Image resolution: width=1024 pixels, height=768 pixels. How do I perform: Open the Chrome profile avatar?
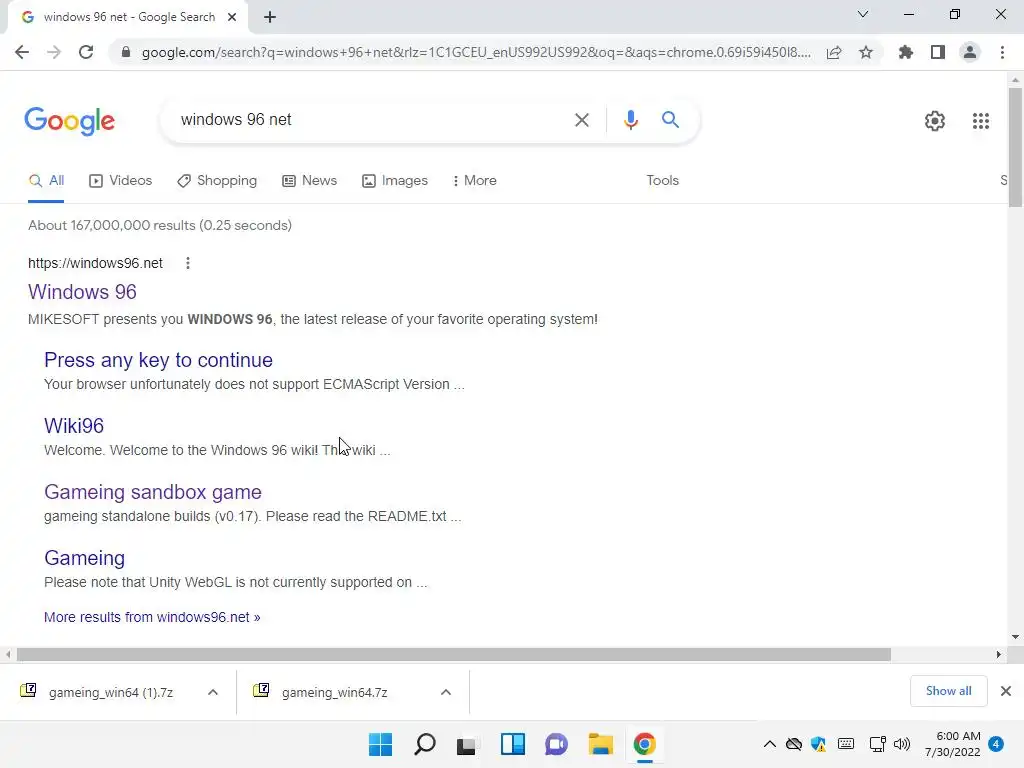pos(970,52)
